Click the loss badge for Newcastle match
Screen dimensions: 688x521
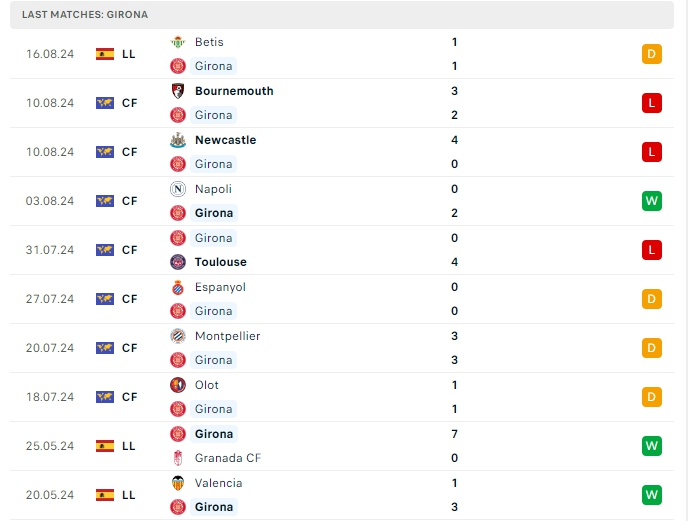coord(652,152)
